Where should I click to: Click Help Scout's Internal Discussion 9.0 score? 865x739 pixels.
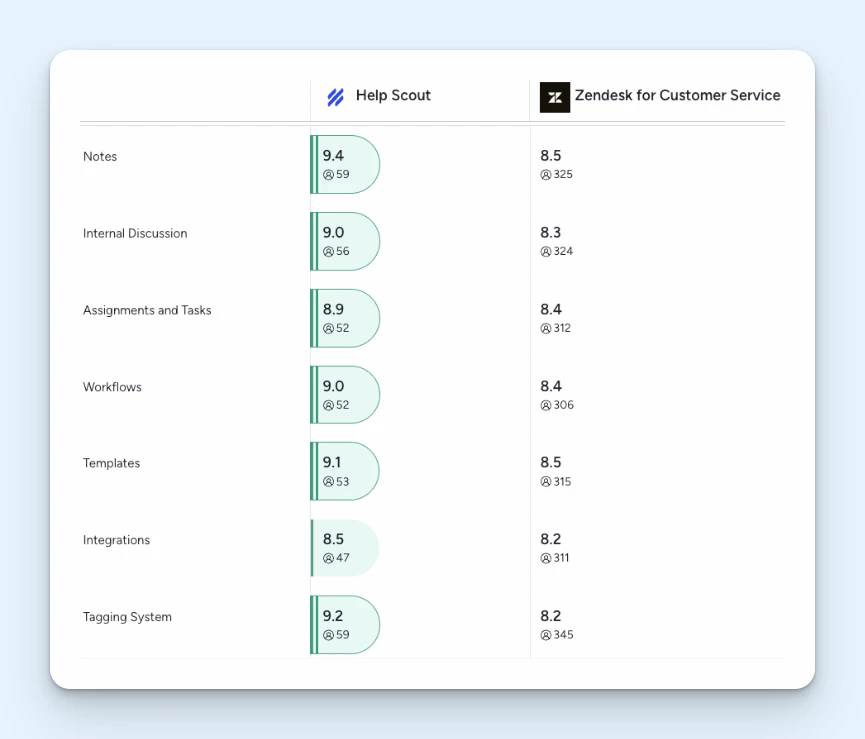(333, 233)
